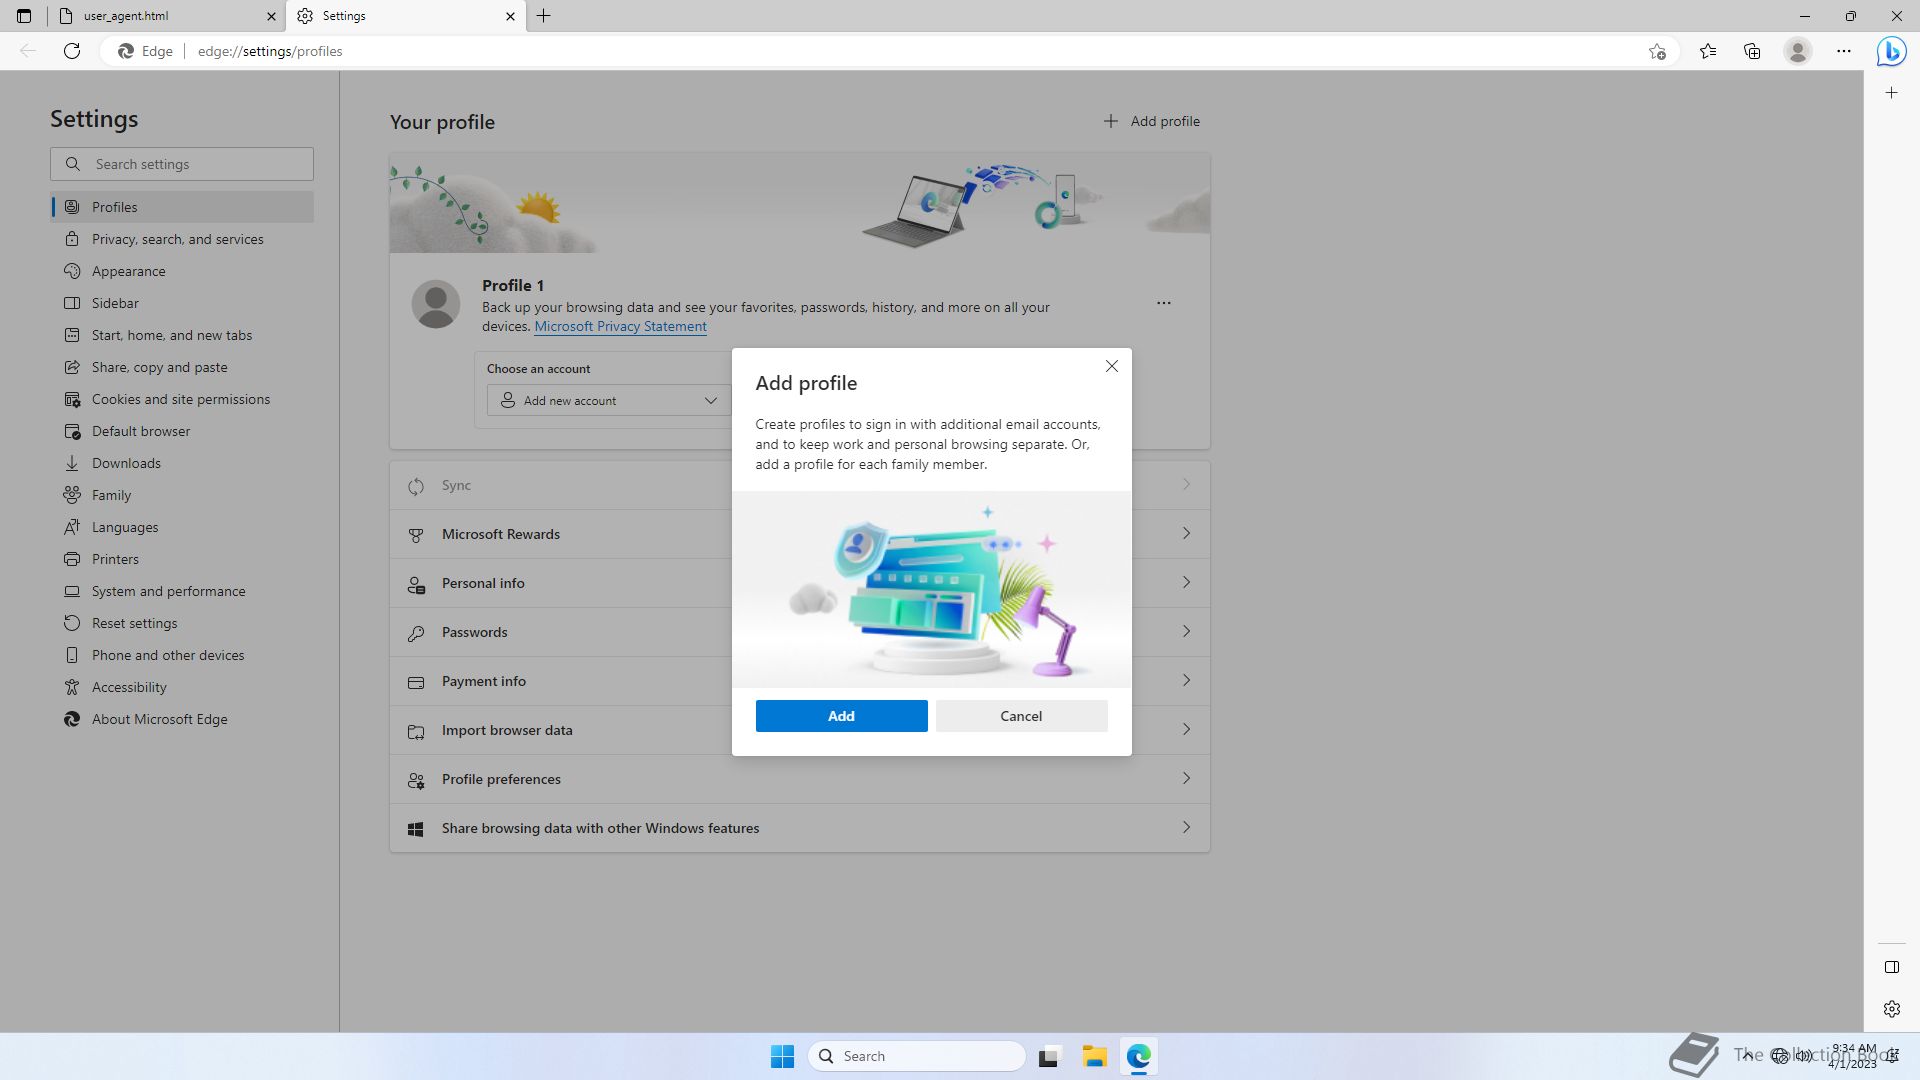Expand Profile preferences row chevron
Viewport: 1920px width, 1080px height.
pos(1186,779)
